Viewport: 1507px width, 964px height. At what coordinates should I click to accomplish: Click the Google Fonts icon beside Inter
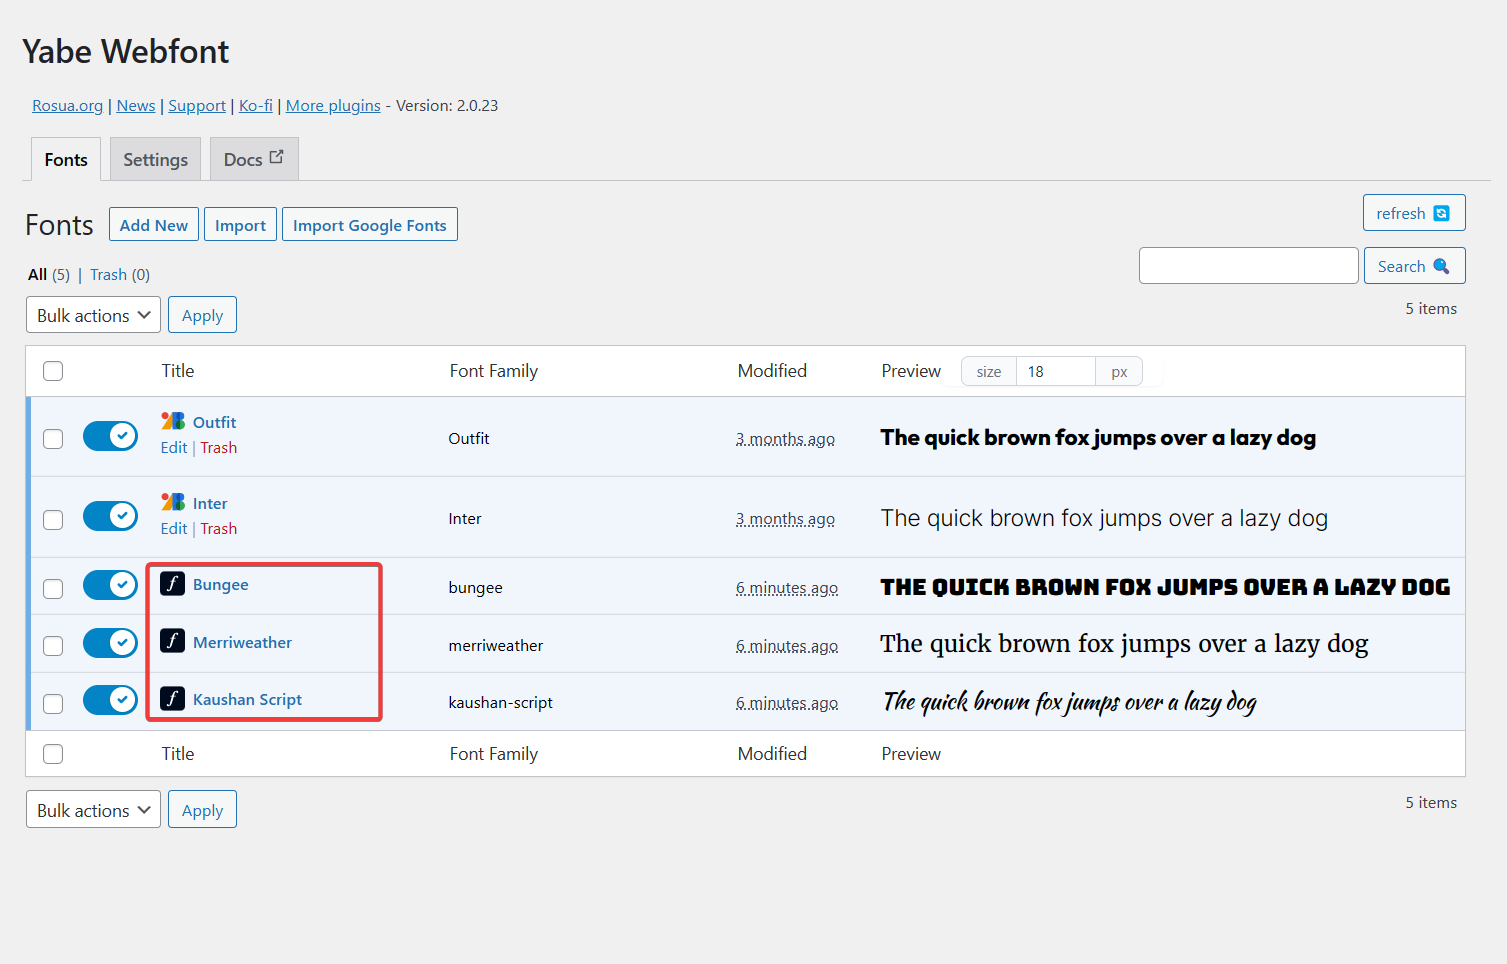tap(173, 502)
